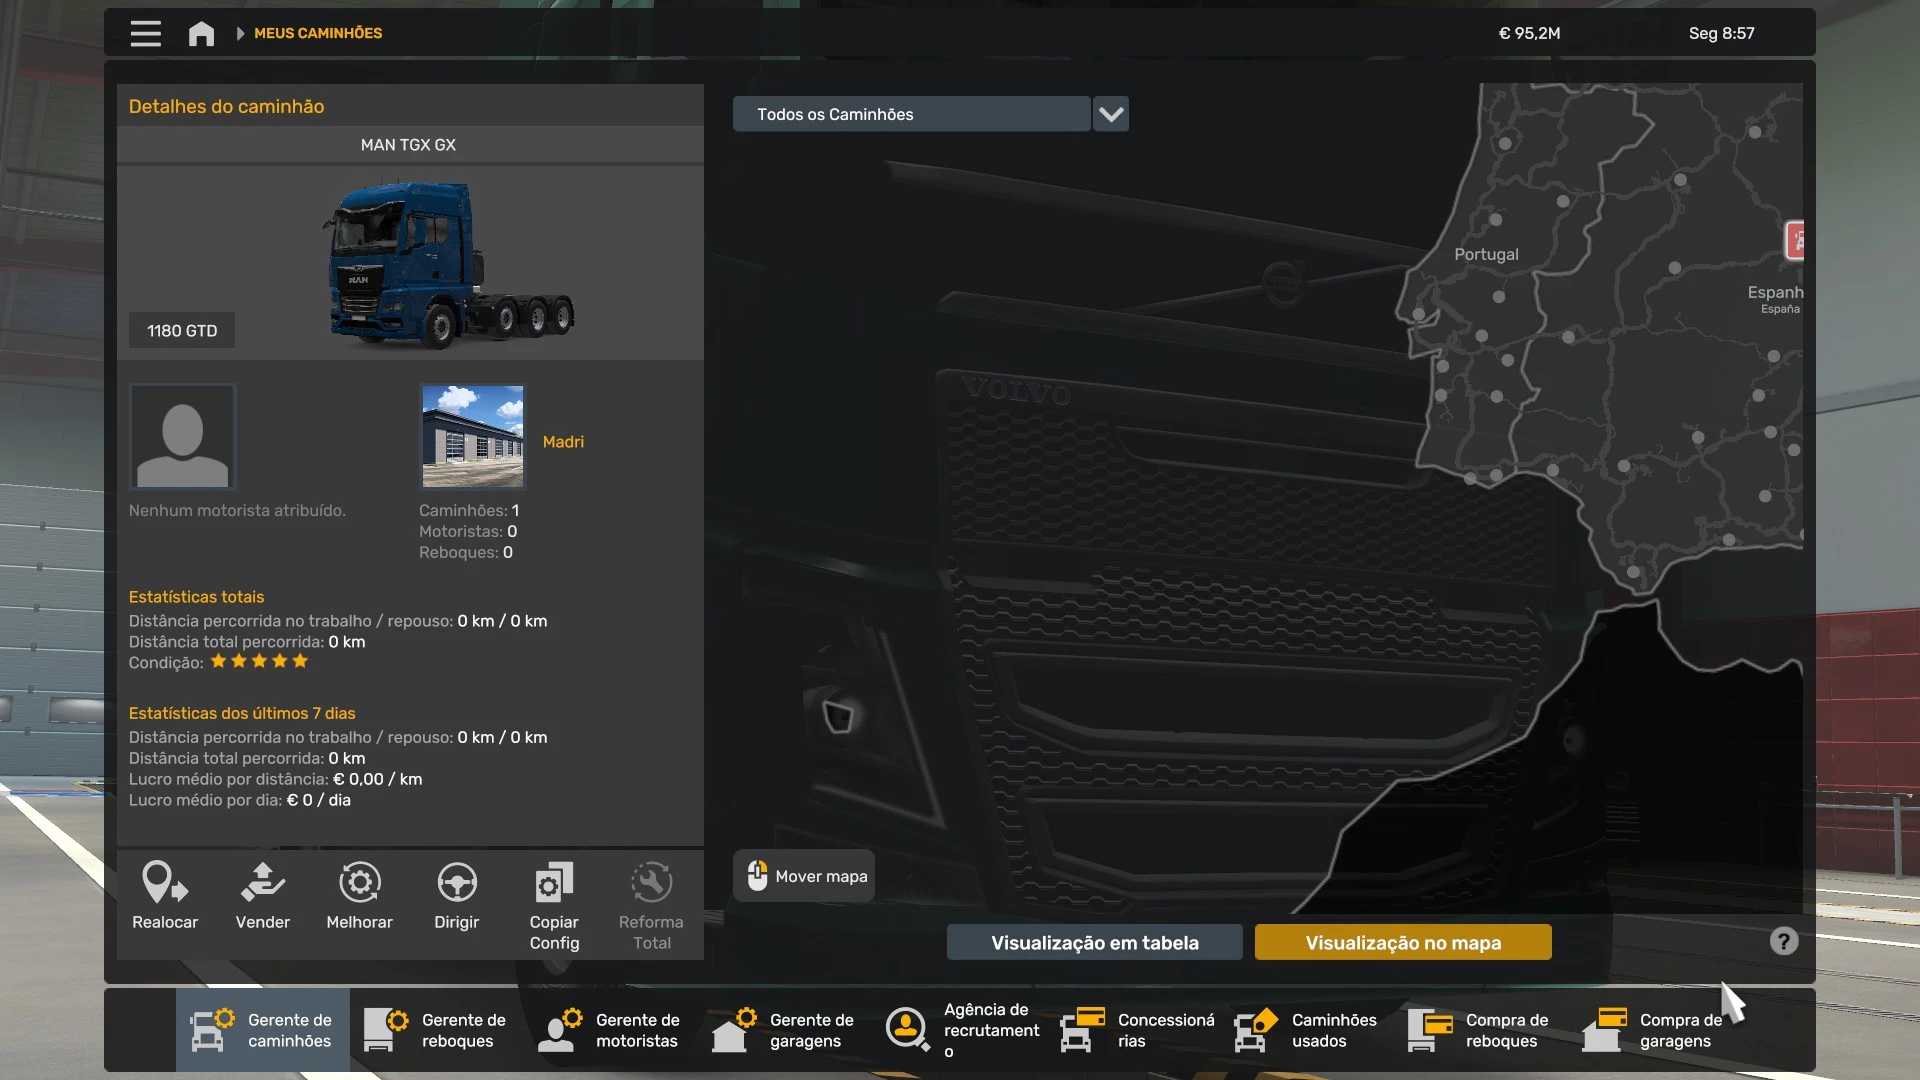Open Gerente de motoristas tab
The width and height of the screenshot is (1920, 1080).
(x=610, y=1030)
